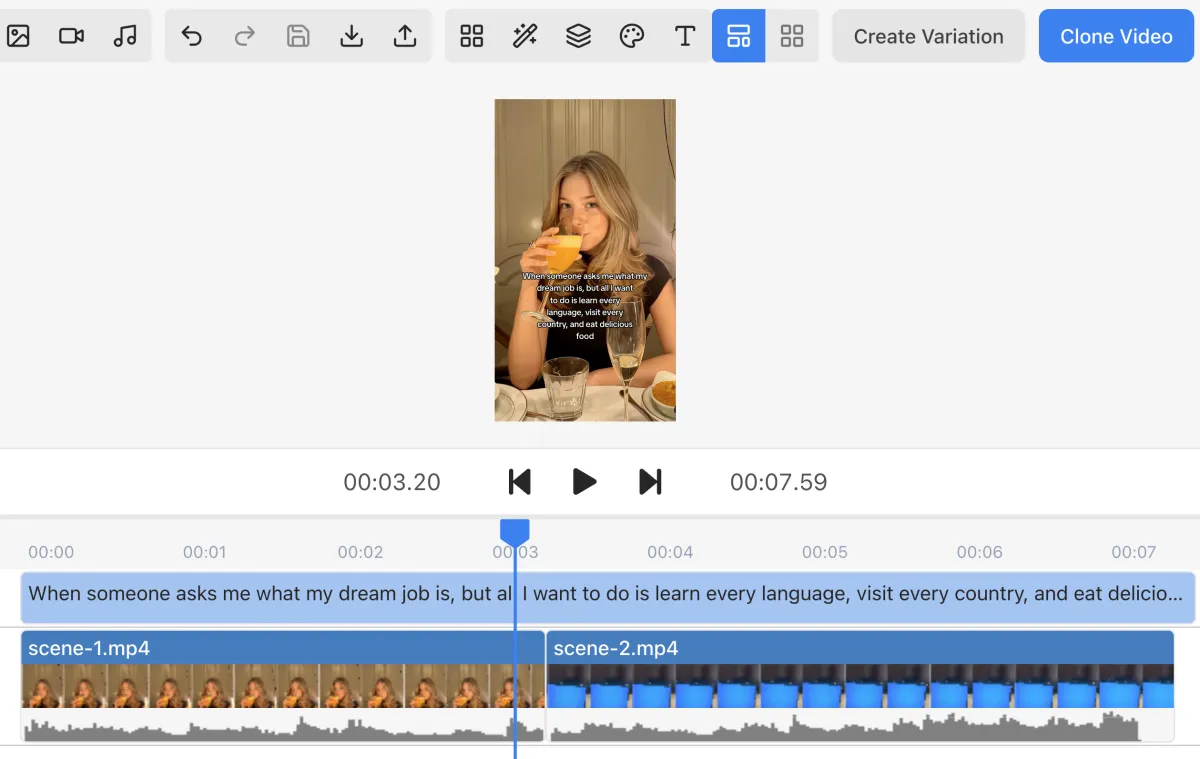Select the Text tool icon
This screenshot has height=759, width=1200.
685,37
